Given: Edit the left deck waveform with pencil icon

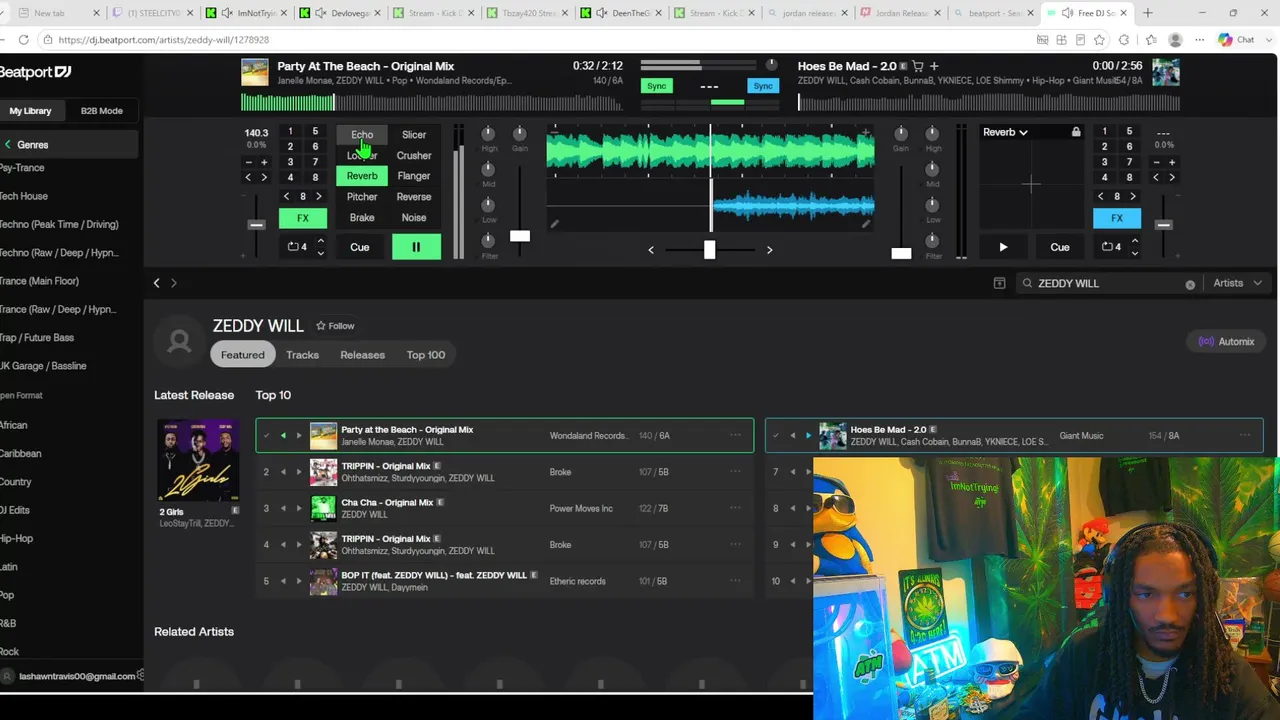Looking at the screenshot, I should click(x=555, y=224).
